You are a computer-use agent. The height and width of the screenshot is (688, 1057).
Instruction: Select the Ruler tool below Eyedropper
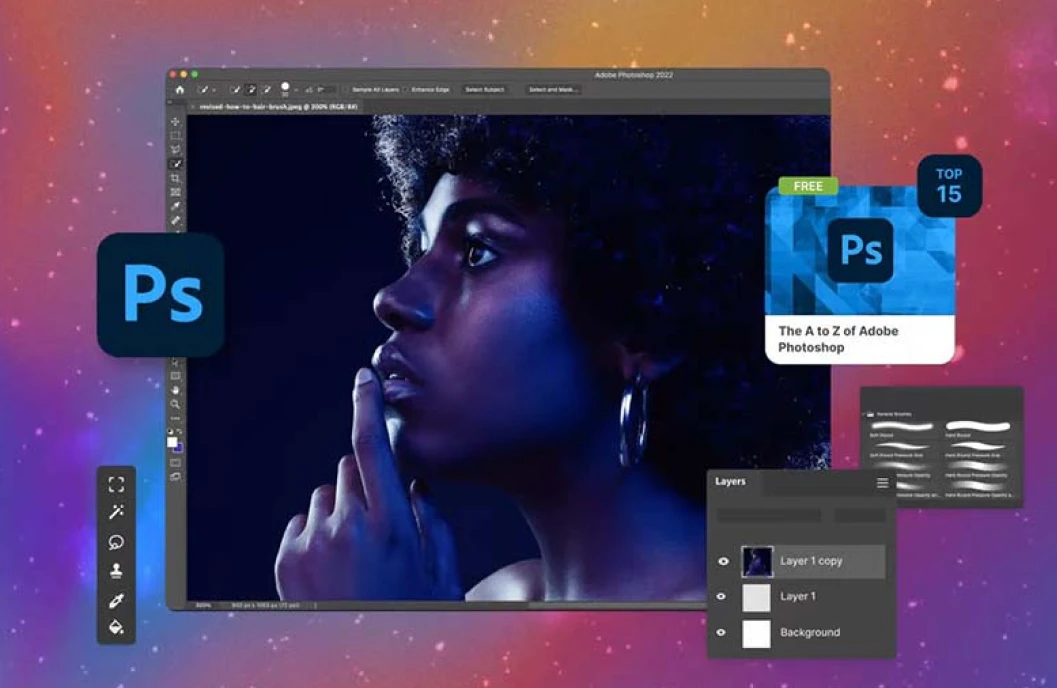[175, 220]
